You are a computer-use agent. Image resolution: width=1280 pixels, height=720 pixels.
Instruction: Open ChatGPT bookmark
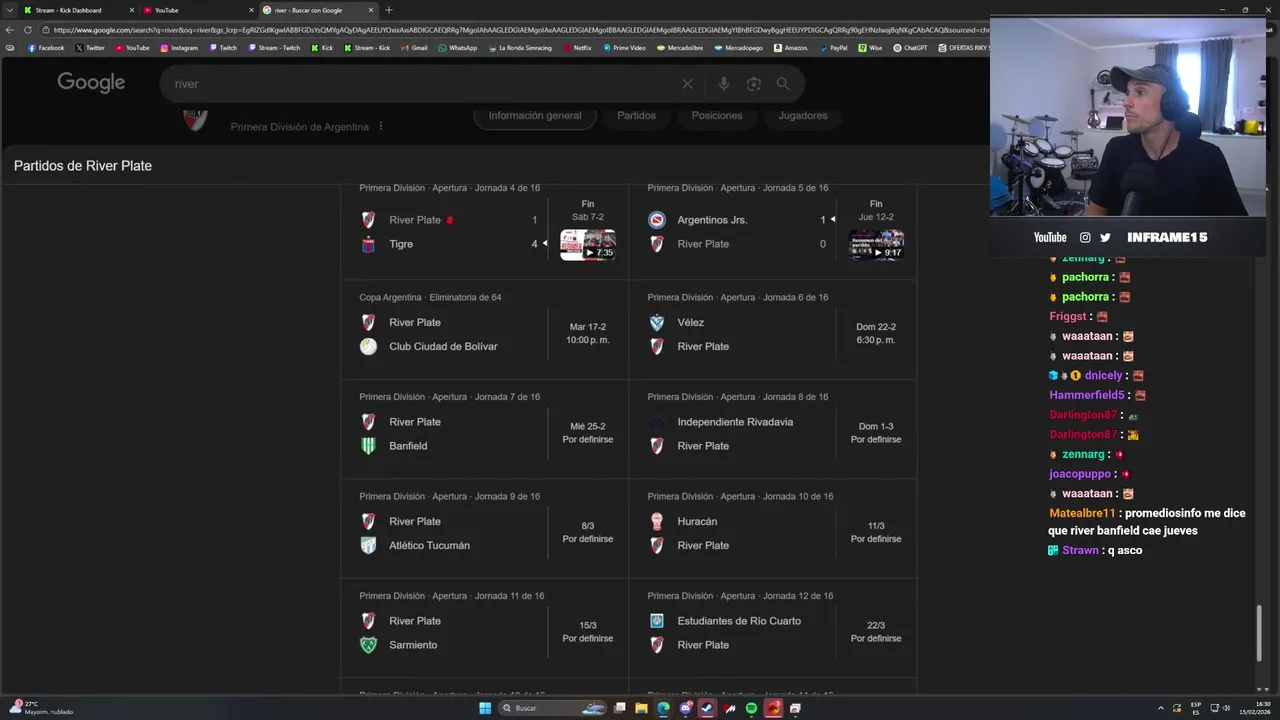(x=910, y=48)
